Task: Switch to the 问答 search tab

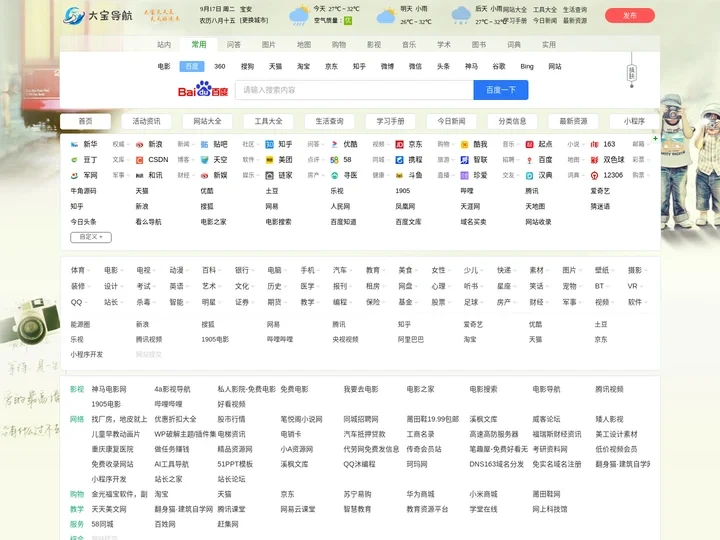Action: point(234,45)
